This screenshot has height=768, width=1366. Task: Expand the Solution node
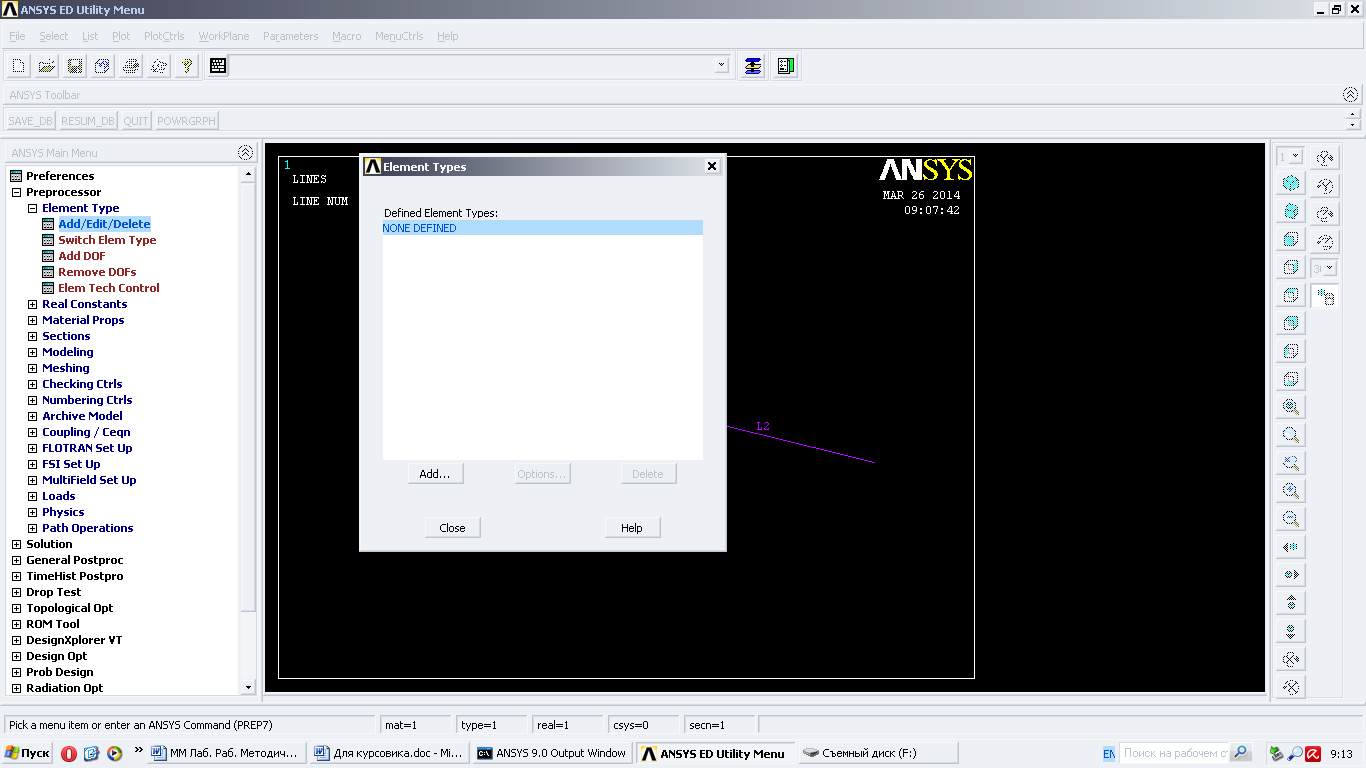coord(16,544)
